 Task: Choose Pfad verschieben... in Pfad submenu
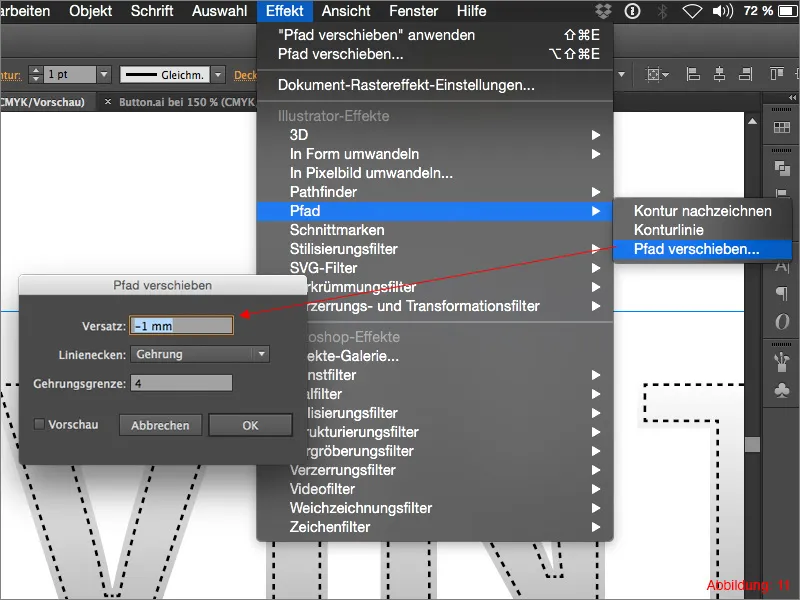[x=703, y=249]
